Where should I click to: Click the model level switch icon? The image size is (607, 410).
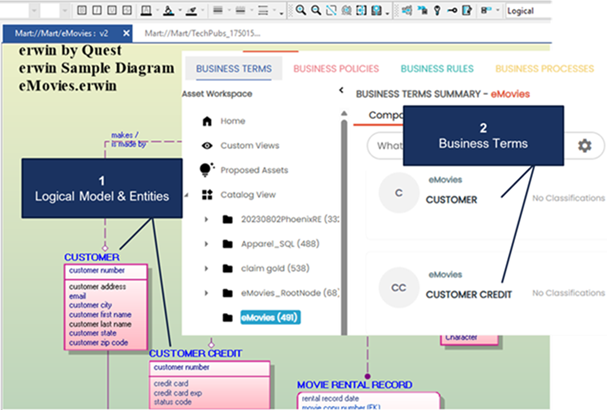click(x=486, y=10)
